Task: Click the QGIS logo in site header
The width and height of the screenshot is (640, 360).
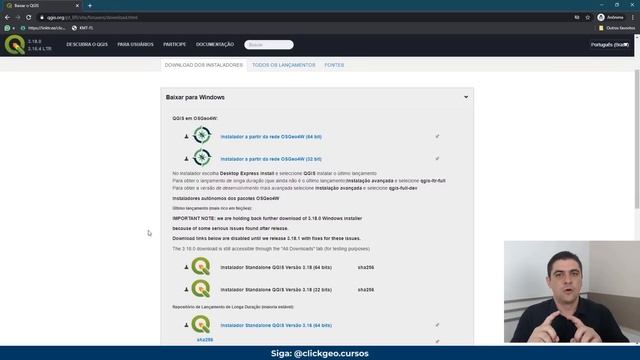Action: click(15, 44)
